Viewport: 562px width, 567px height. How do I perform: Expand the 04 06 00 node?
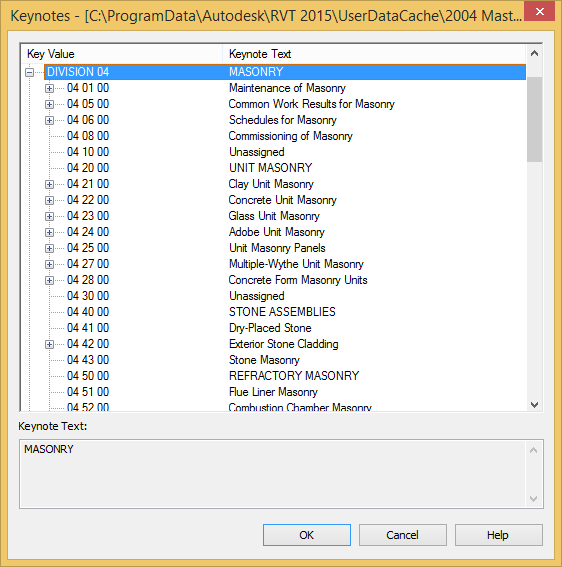pyautogui.click(x=50, y=120)
